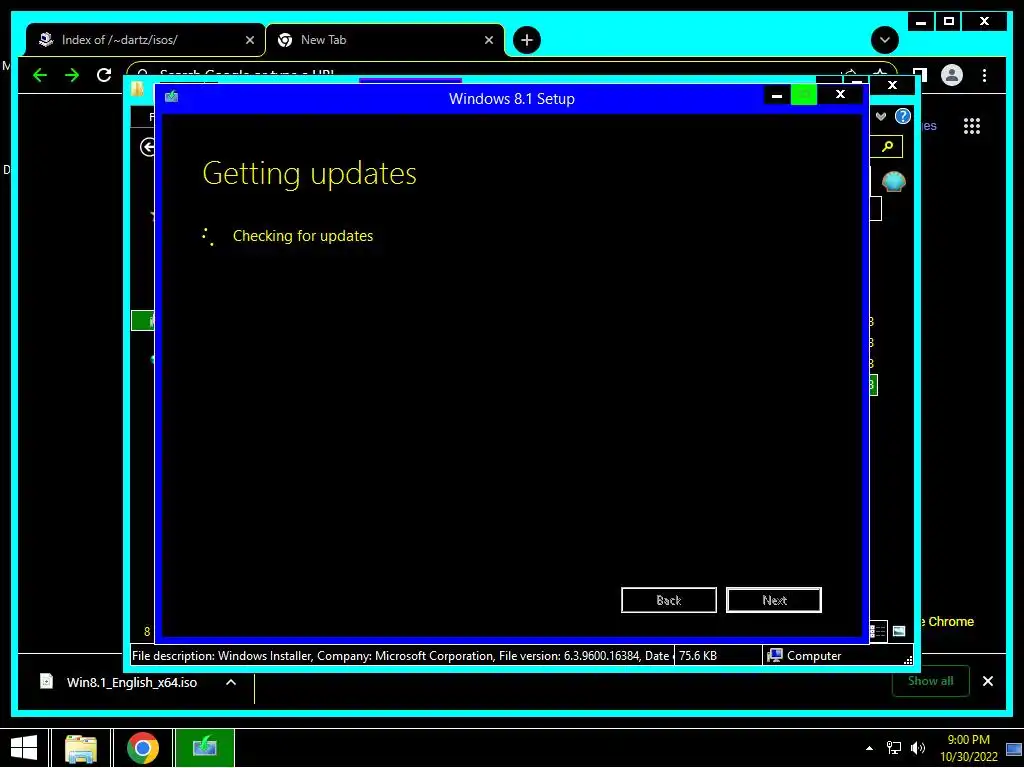
Task: Show hidden tray icons arrow
Action: [869, 748]
